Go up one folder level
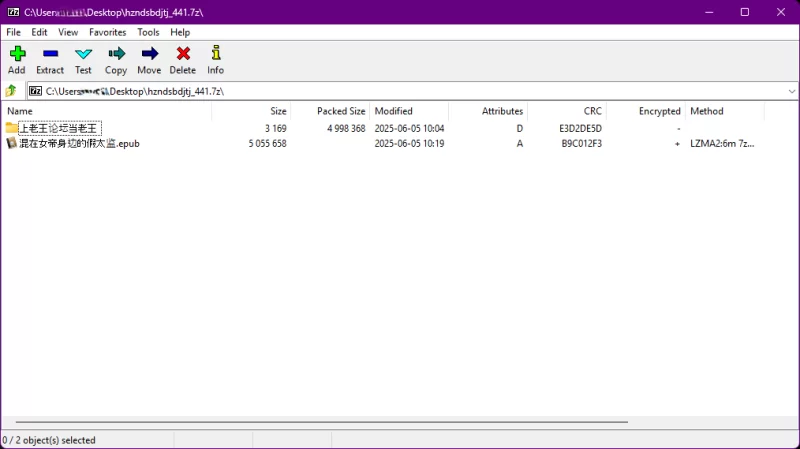The image size is (800, 449). click(11, 91)
